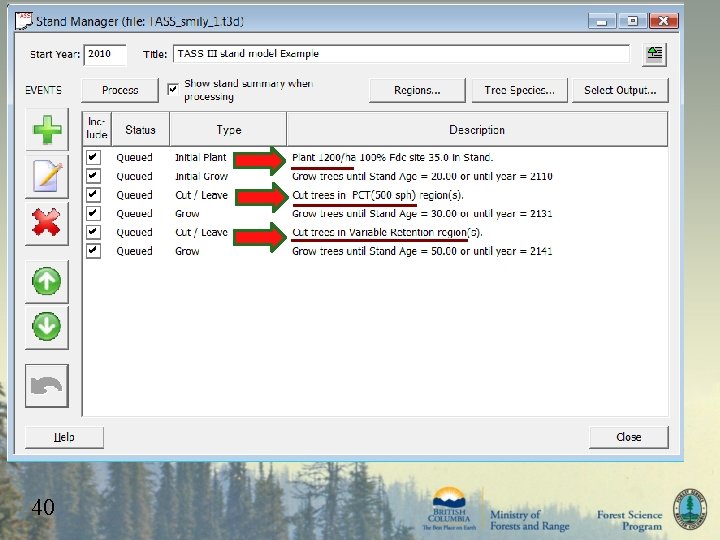Click the 'Initial Grow' type cell
720x540 pixels.
point(201,176)
